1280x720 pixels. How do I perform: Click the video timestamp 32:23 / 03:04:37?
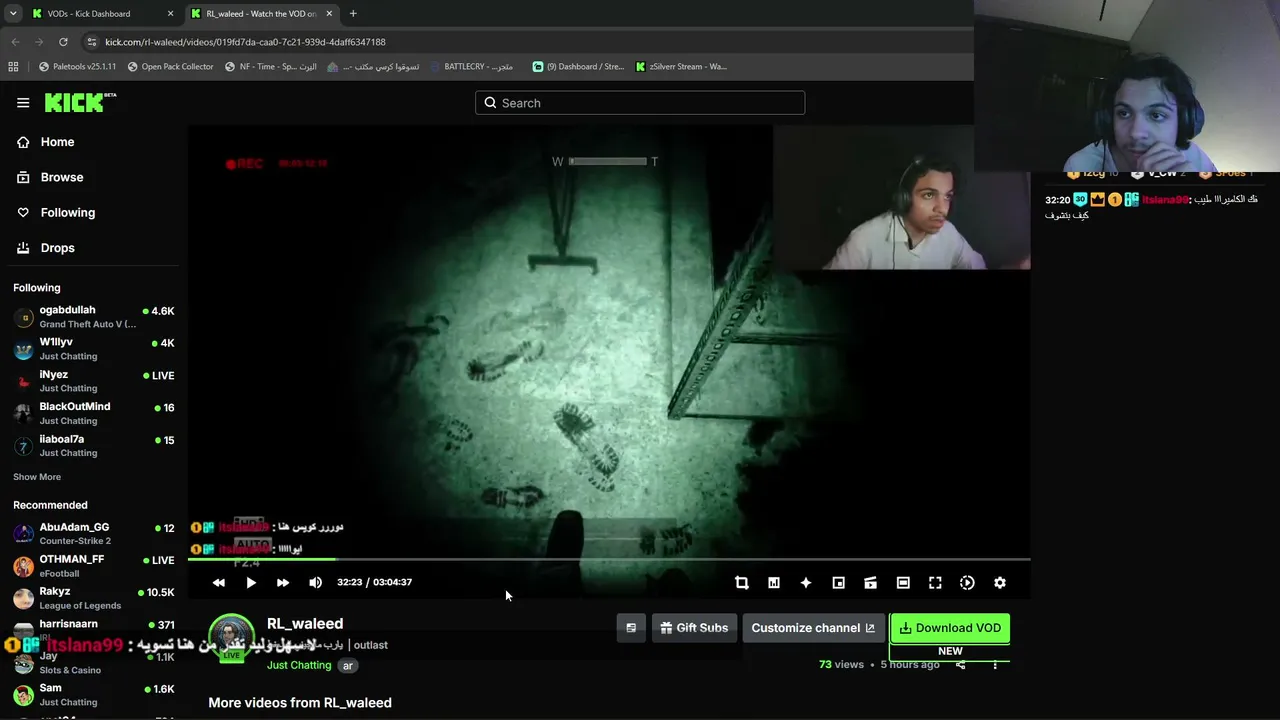(374, 582)
